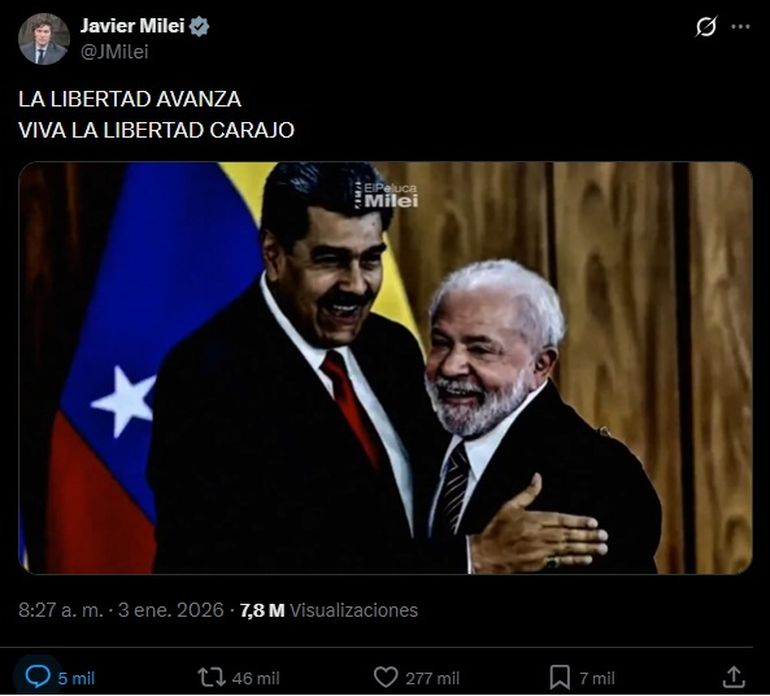Like the post with heart icon
Image resolution: width=770 pixels, height=696 pixels.
pyautogui.click(x=385, y=677)
